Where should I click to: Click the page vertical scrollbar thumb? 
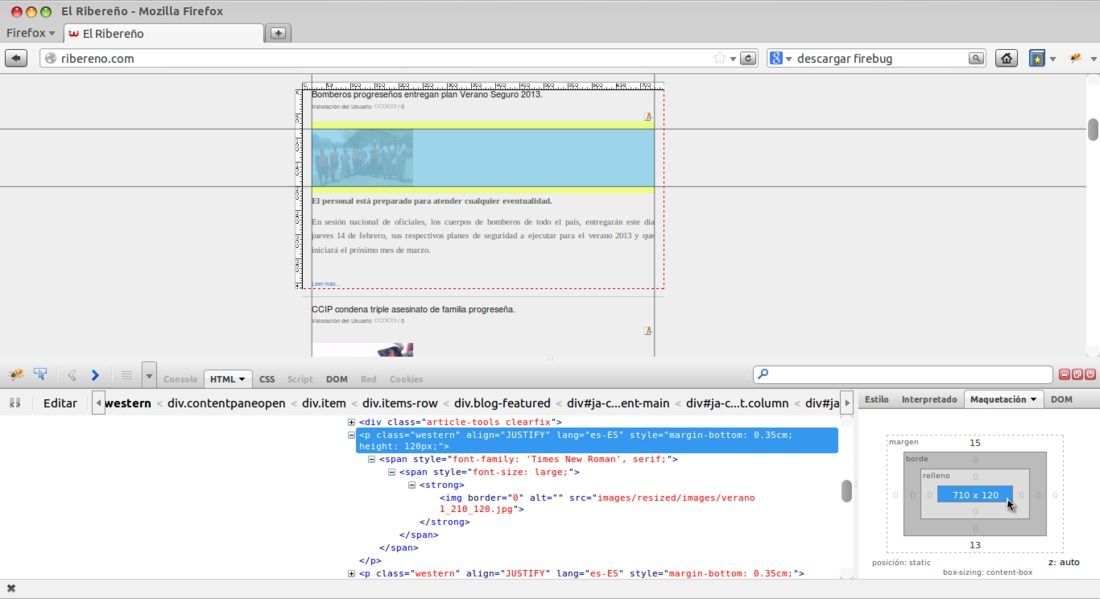1092,130
